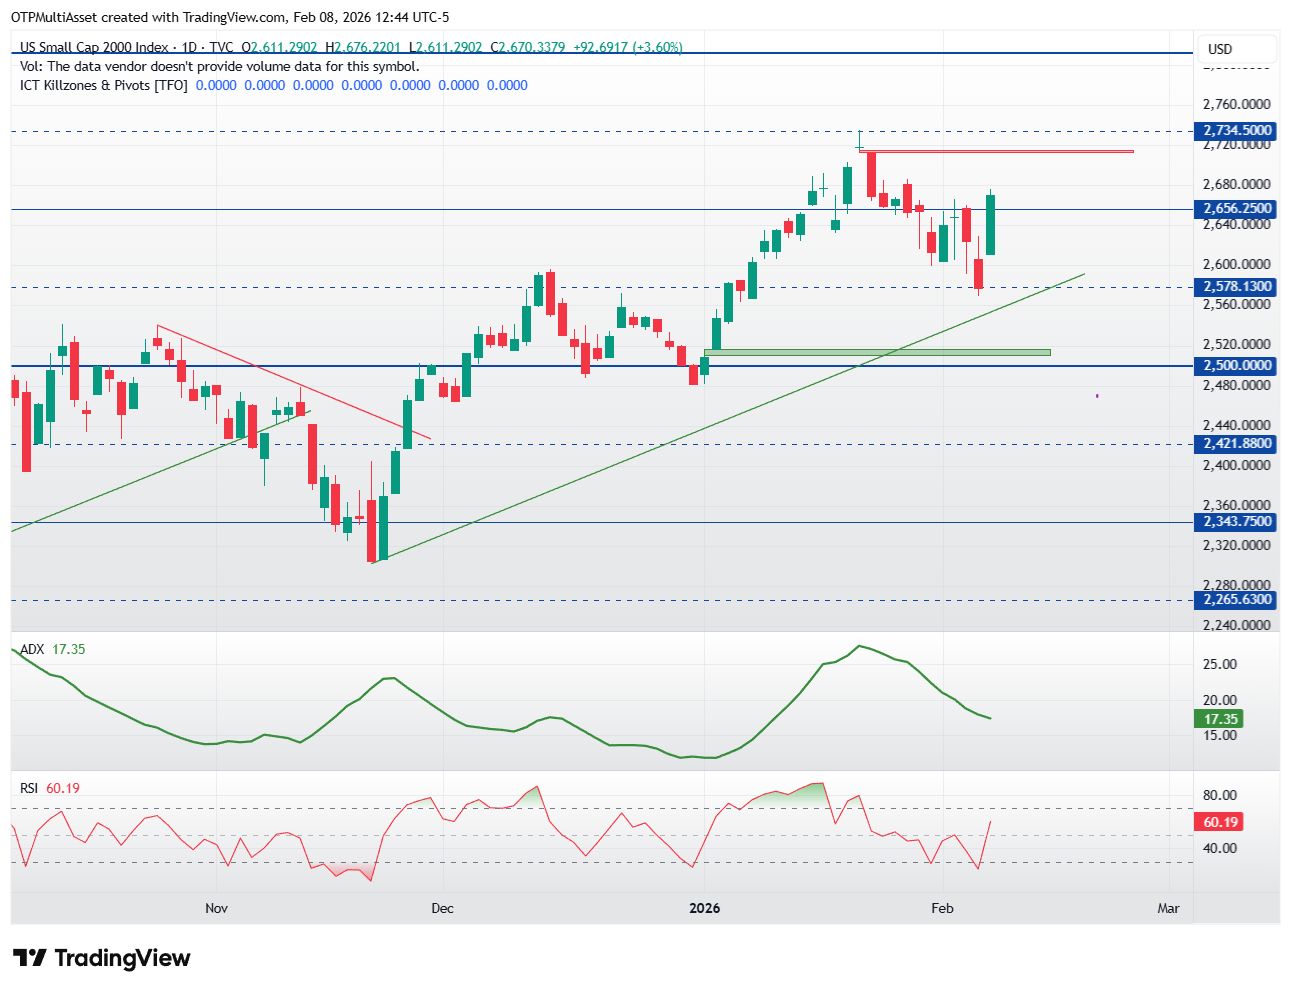Screen dimensions: 1291x992
Task: Select the RSI indicator legend
Action: [50, 788]
